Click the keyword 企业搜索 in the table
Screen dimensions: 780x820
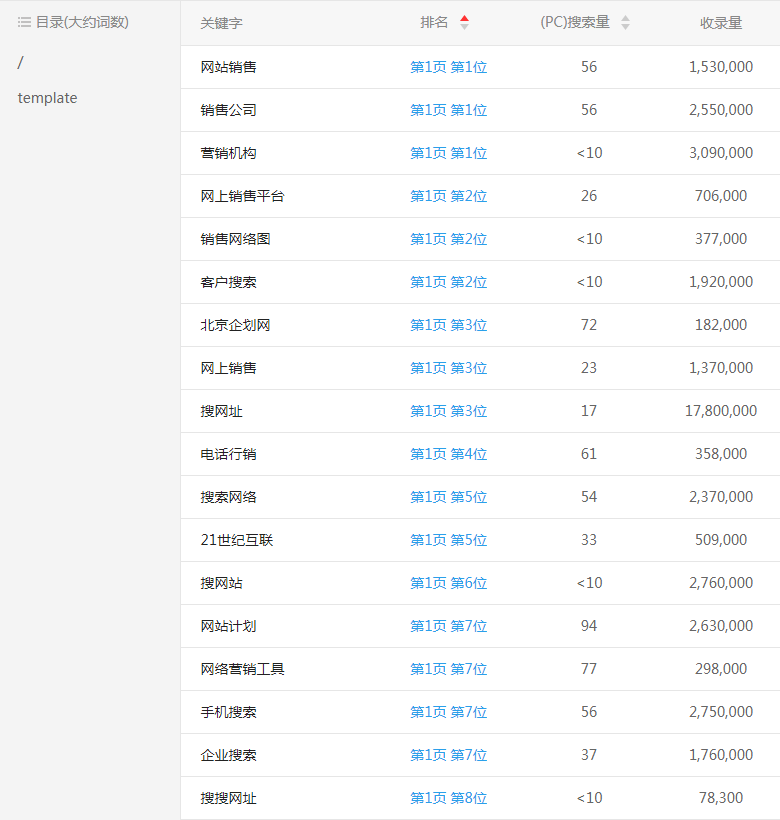click(x=228, y=755)
